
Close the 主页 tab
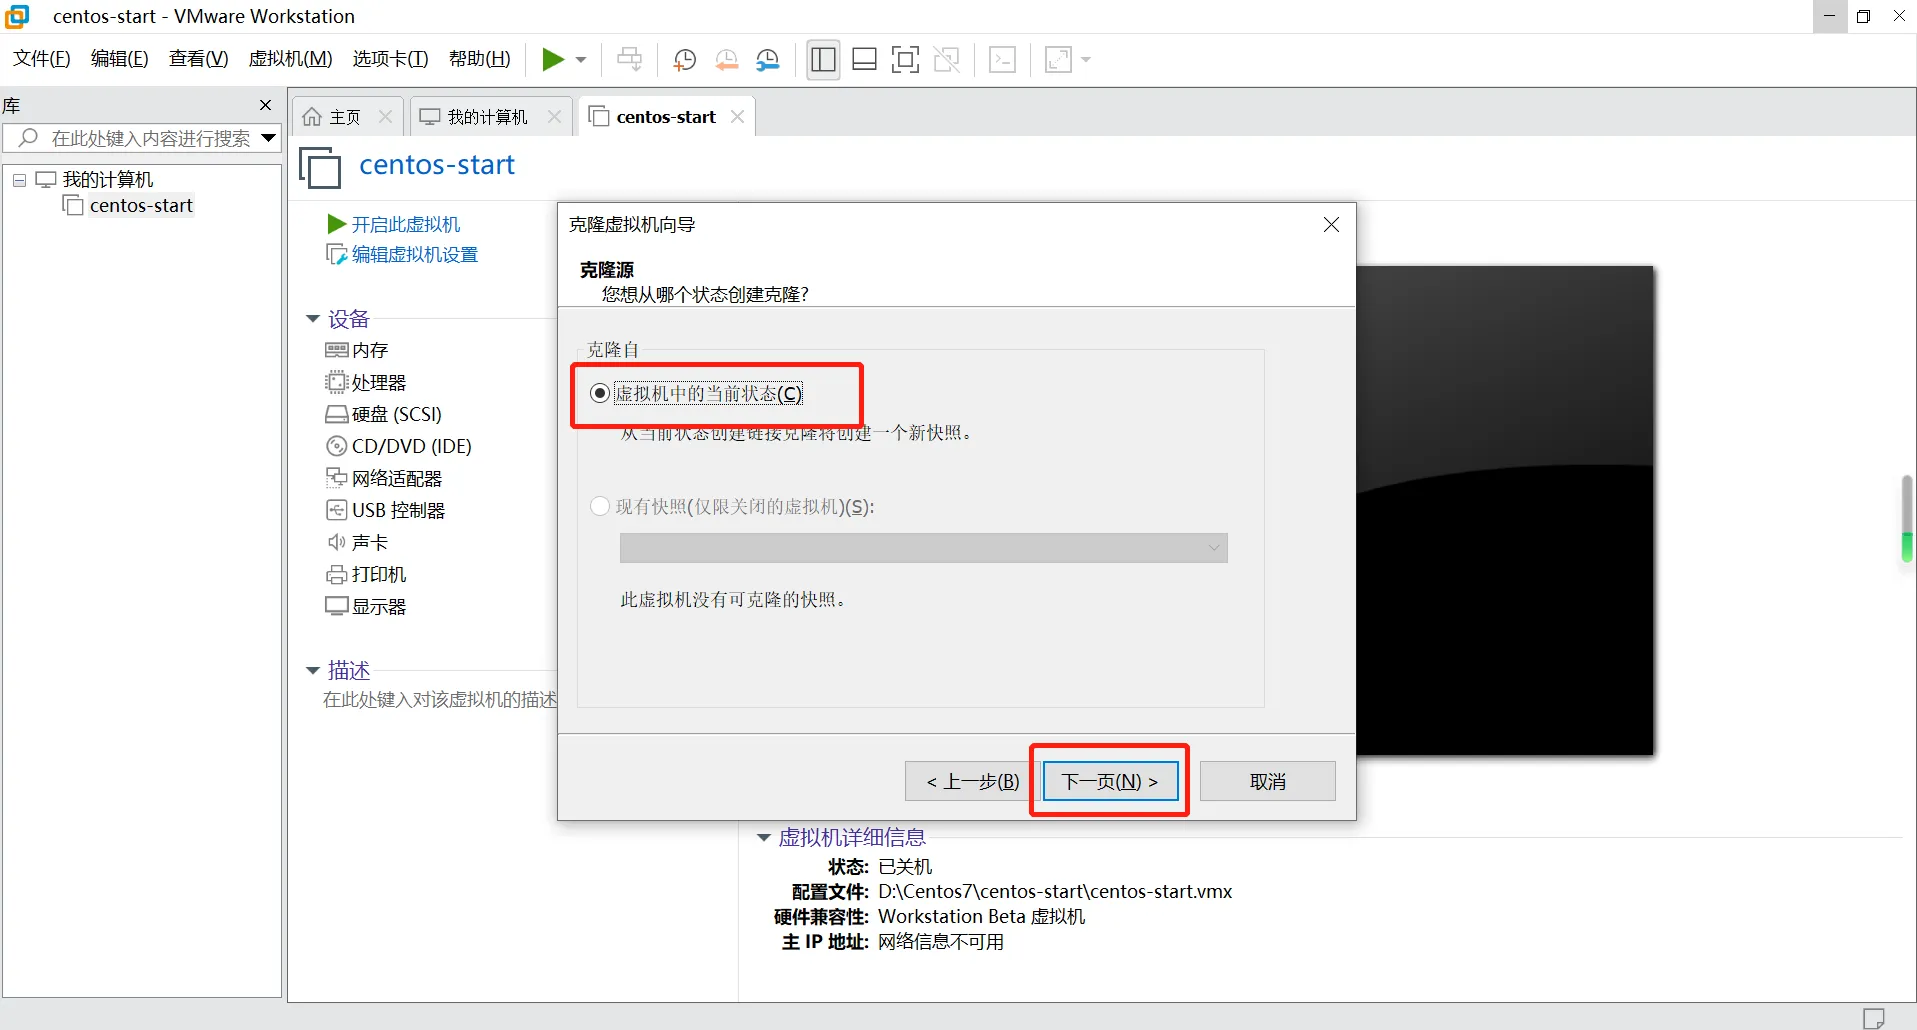(385, 117)
